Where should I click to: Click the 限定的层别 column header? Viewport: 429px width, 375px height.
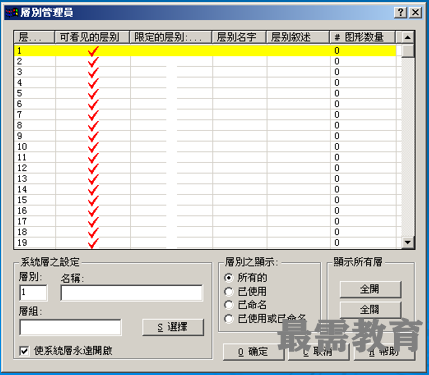tap(170, 37)
